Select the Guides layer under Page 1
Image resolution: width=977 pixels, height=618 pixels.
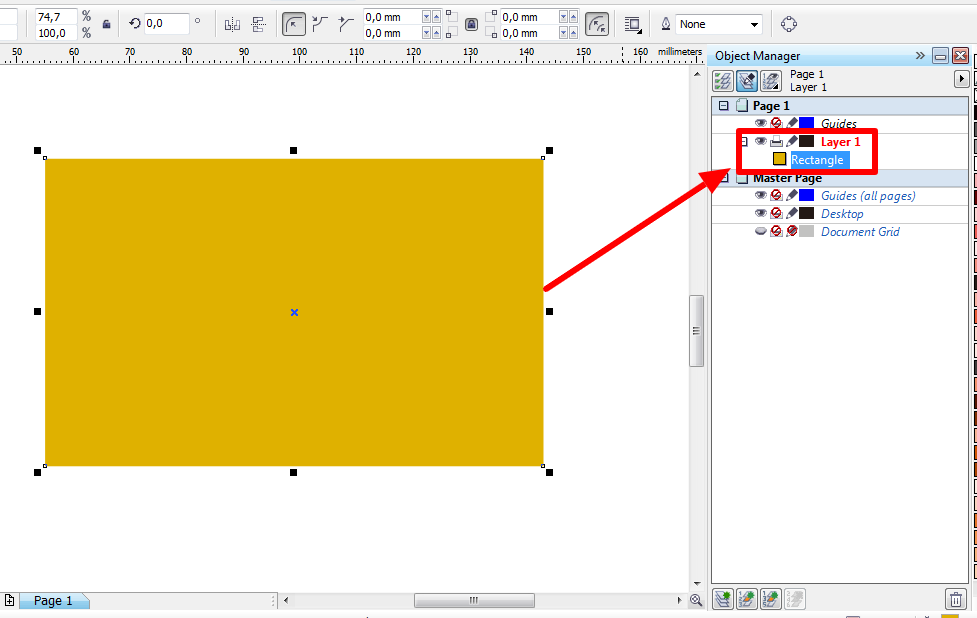pos(839,123)
